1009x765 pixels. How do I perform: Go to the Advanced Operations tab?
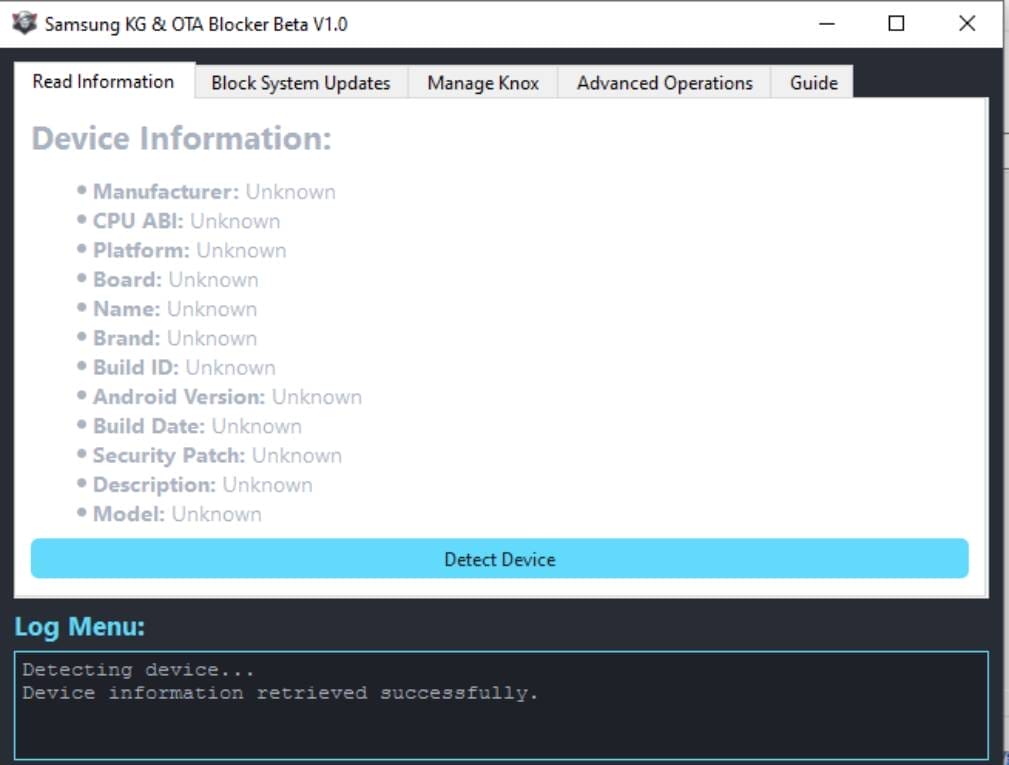pyautogui.click(x=665, y=83)
